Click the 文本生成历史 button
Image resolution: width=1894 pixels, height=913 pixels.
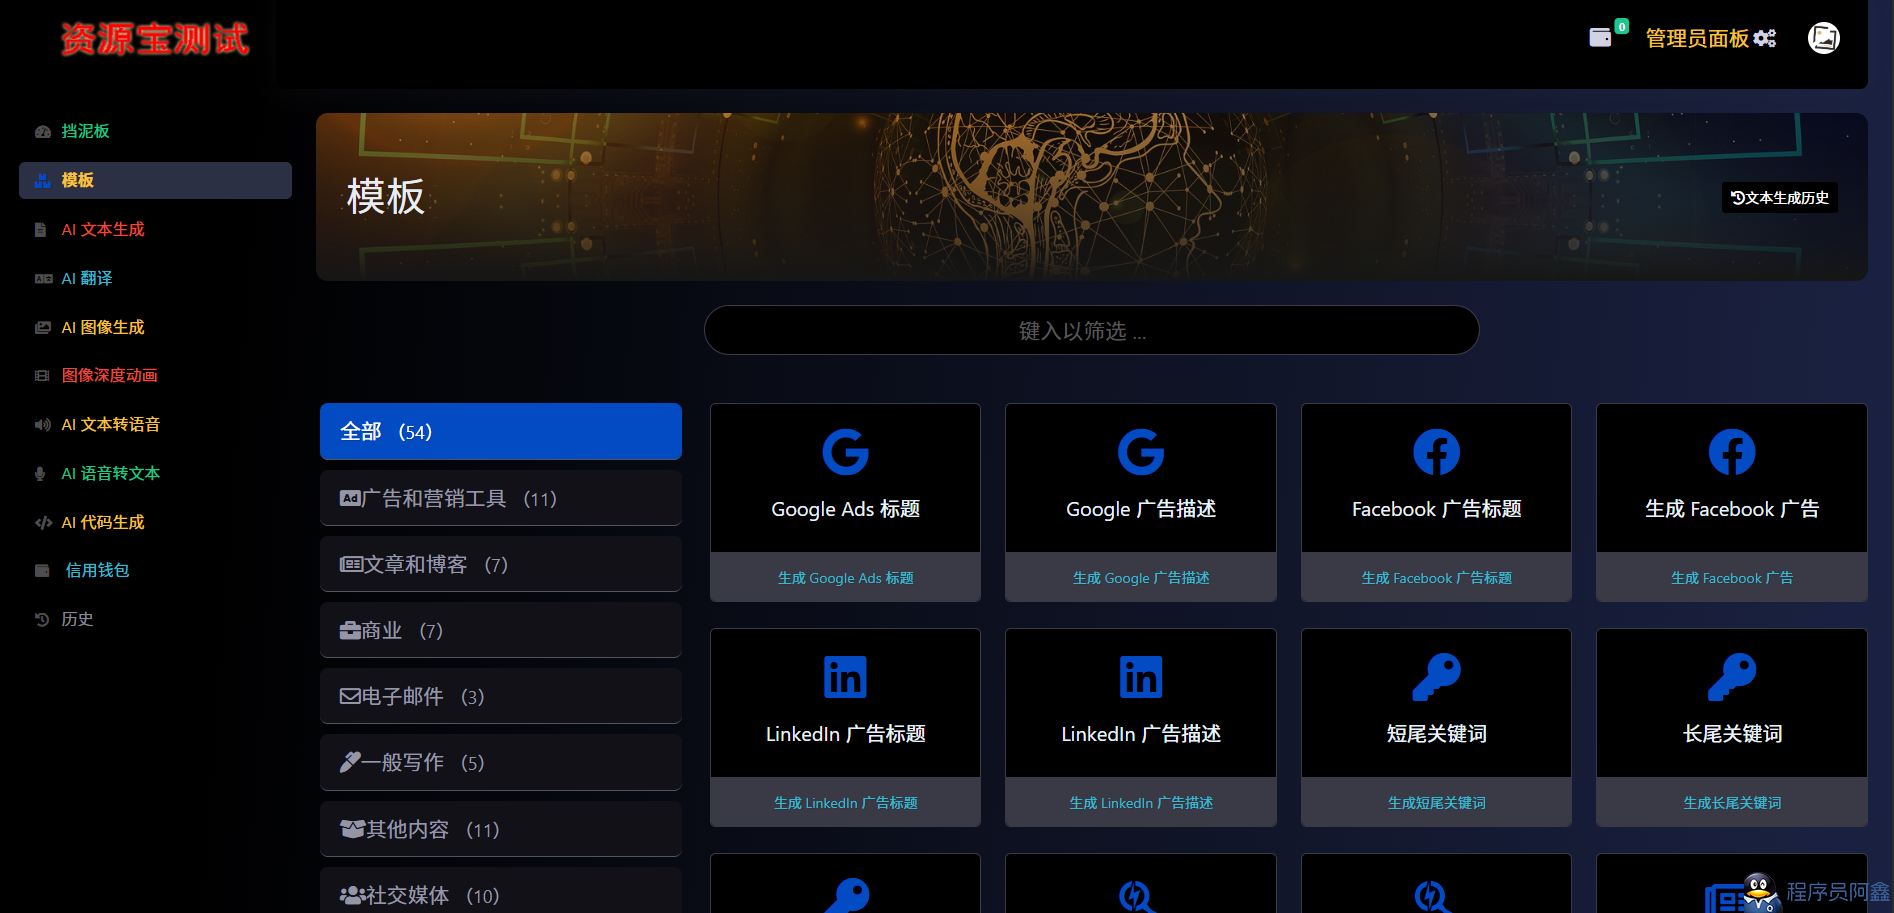(1780, 198)
